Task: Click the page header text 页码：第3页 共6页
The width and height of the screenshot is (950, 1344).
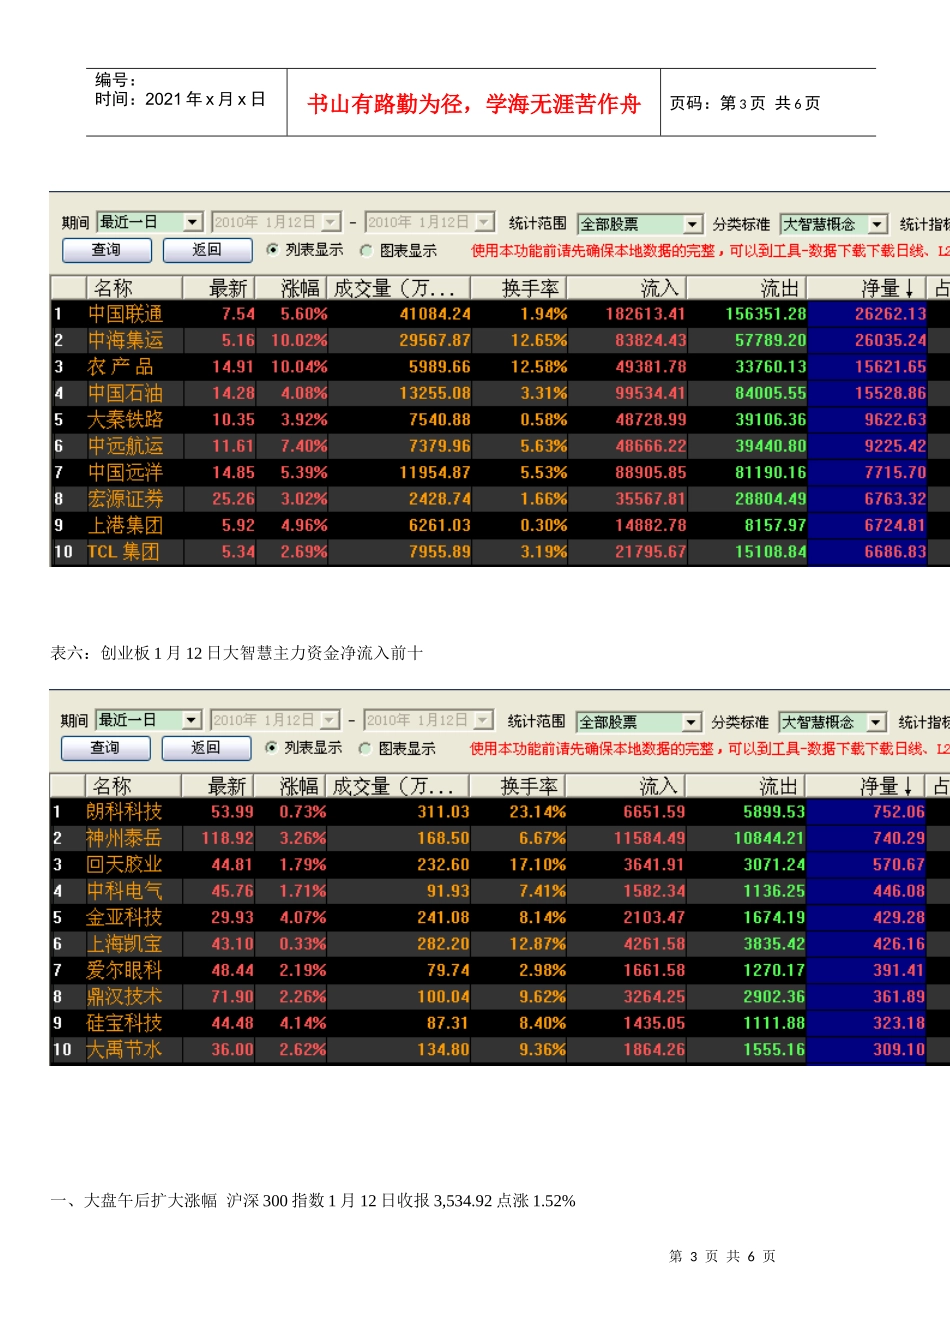Action: coord(745,103)
